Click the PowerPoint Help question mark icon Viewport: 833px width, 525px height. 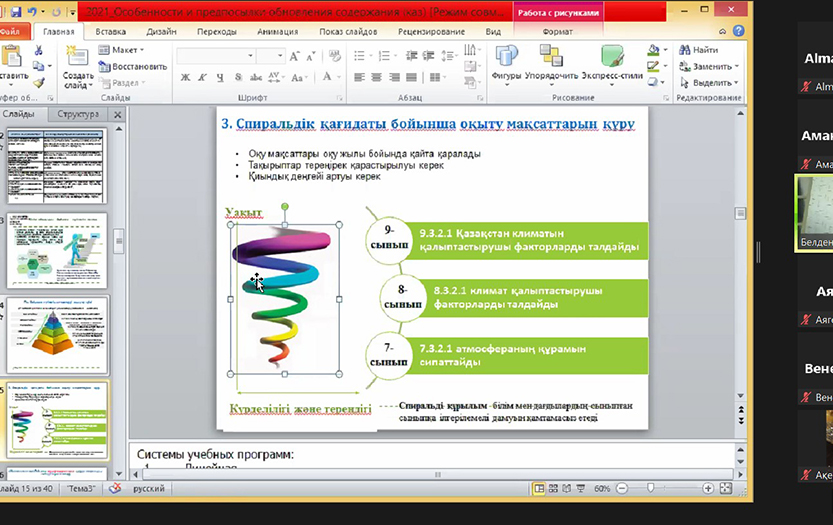point(739,31)
